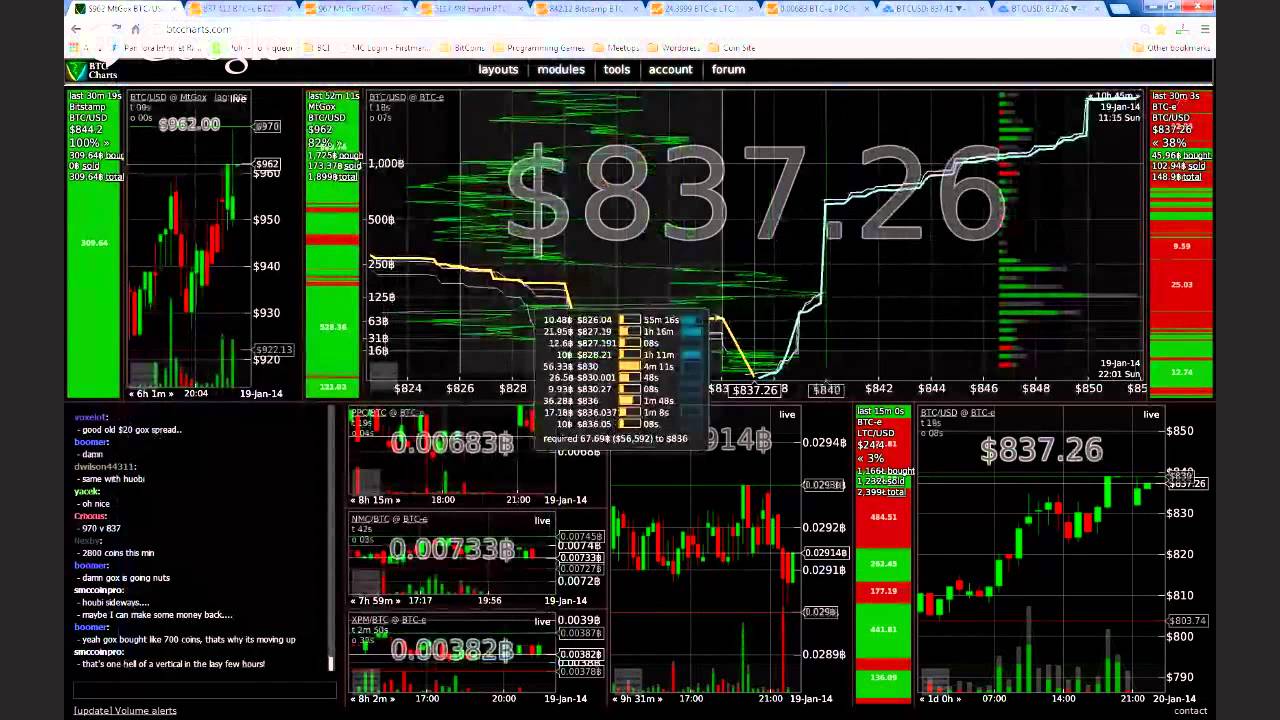Click the 0.02914฿ price label on LTC chart
Image resolution: width=1280 pixels, height=720 pixels.
click(826, 553)
